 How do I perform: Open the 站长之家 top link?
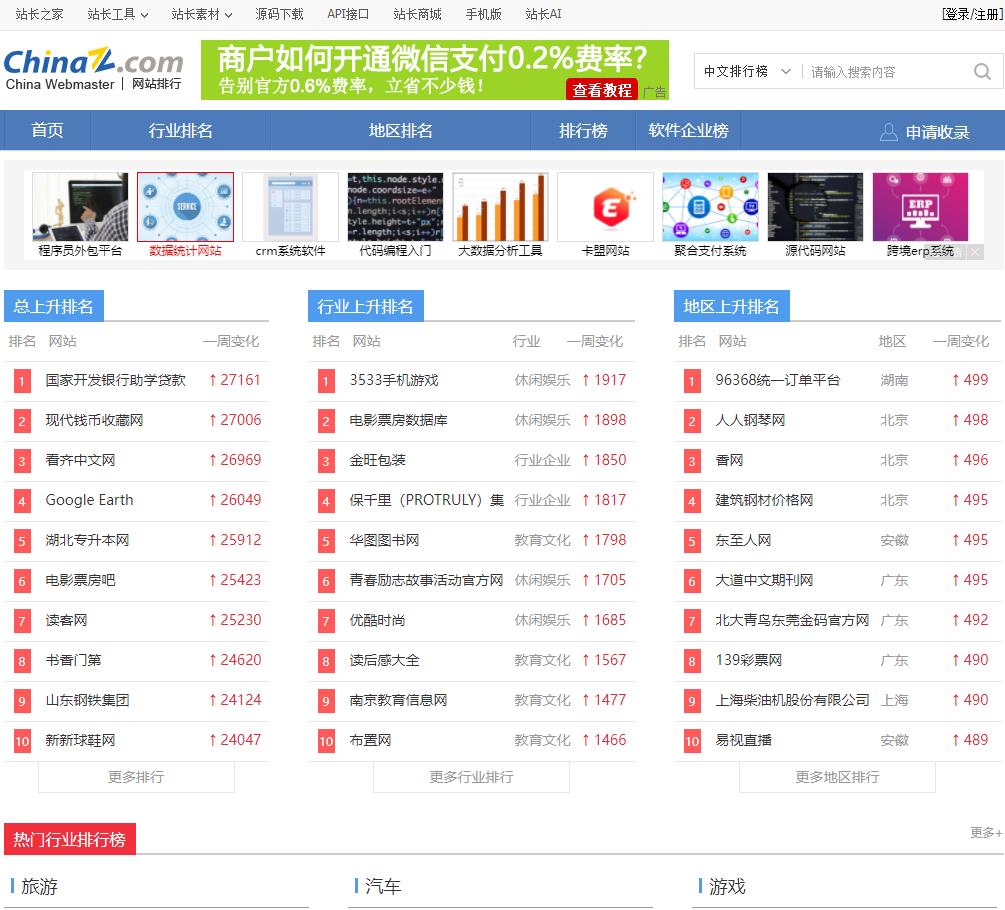pos(39,14)
